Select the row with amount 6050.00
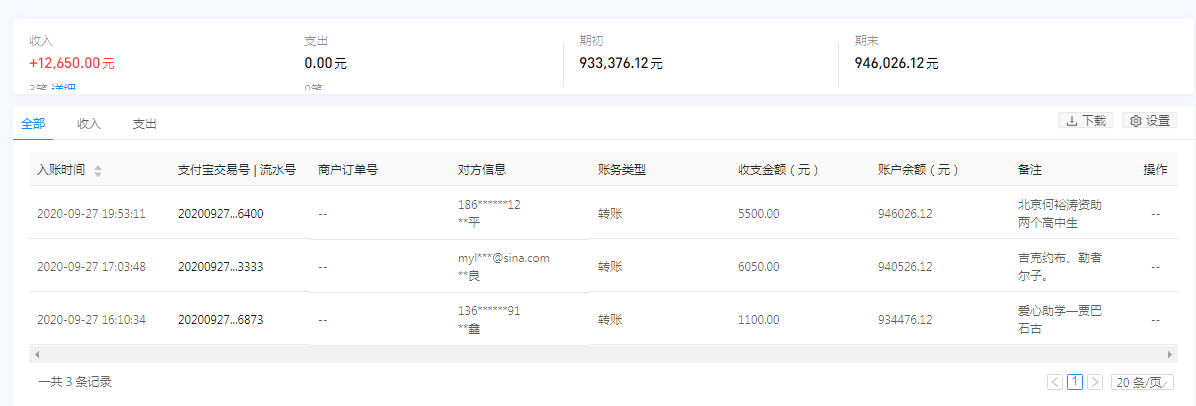This screenshot has width=1196, height=406. coord(758,267)
